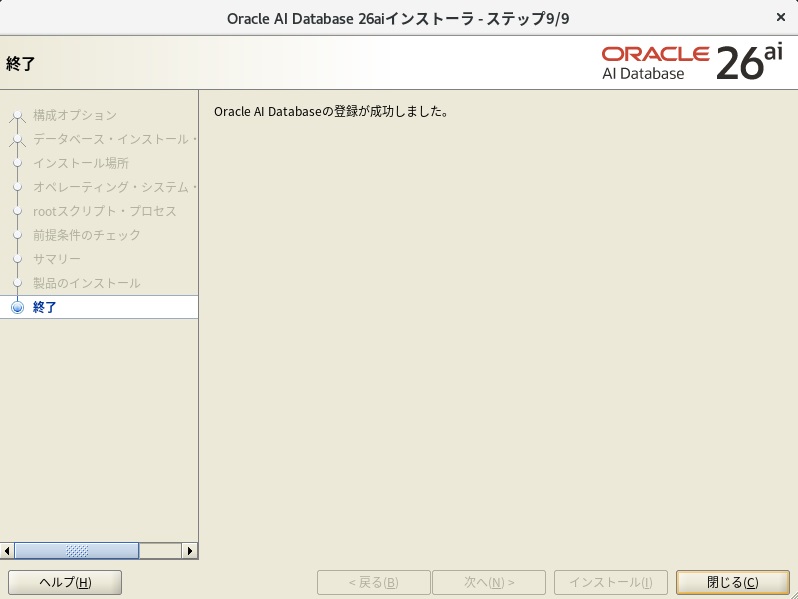This screenshot has height=599, width=798.
Task: Click the right arrow of sidebar scrollbar
Action: [x=190, y=551]
